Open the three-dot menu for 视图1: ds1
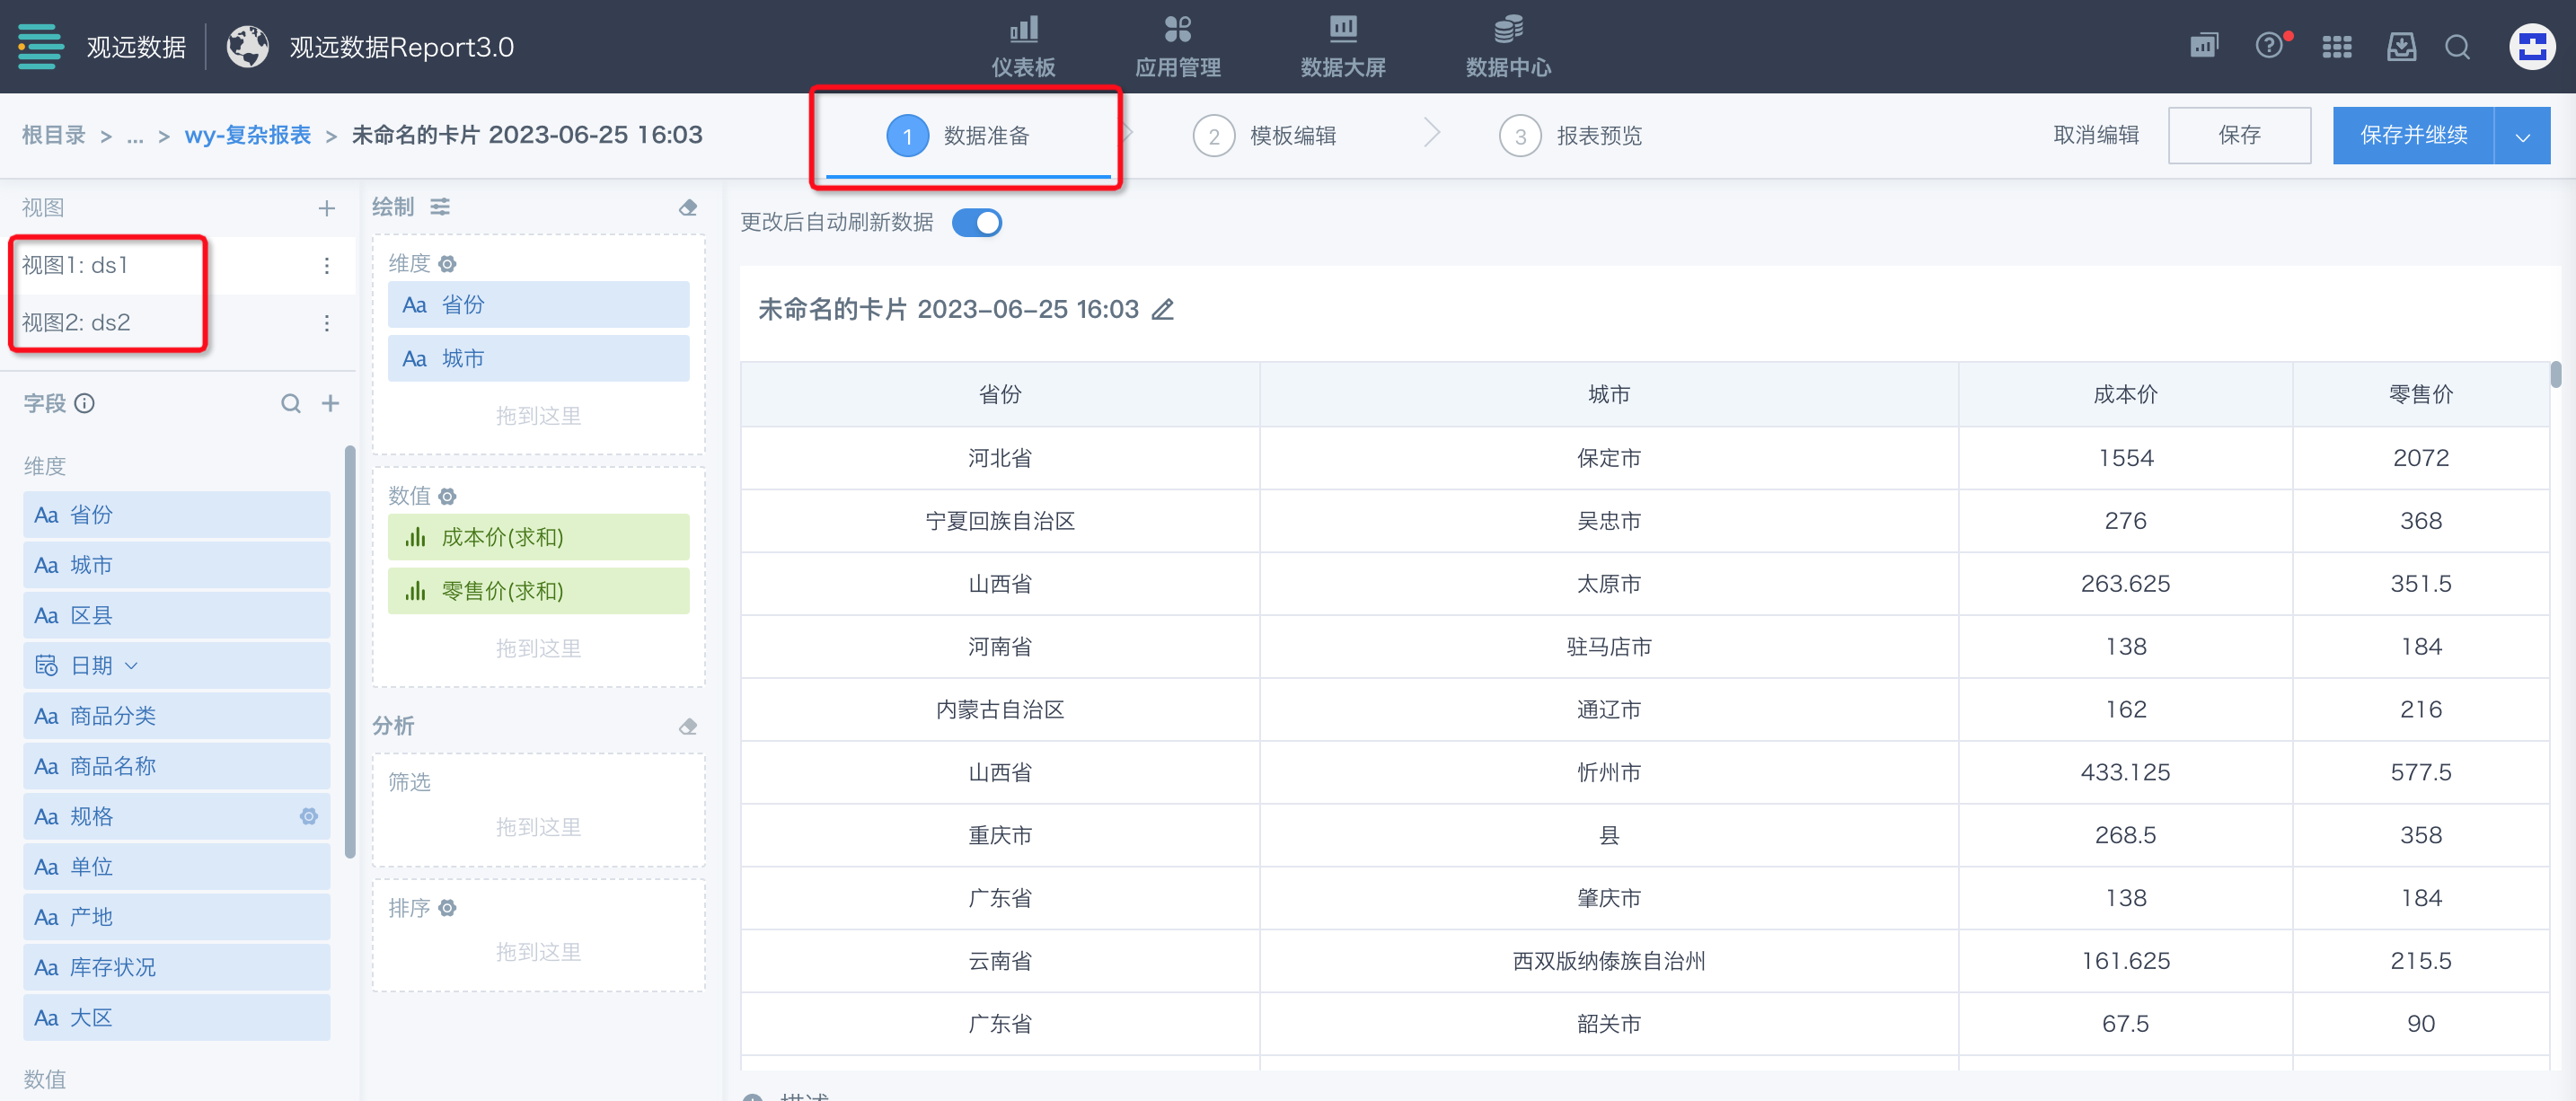 pyautogui.click(x=326, y=265)
